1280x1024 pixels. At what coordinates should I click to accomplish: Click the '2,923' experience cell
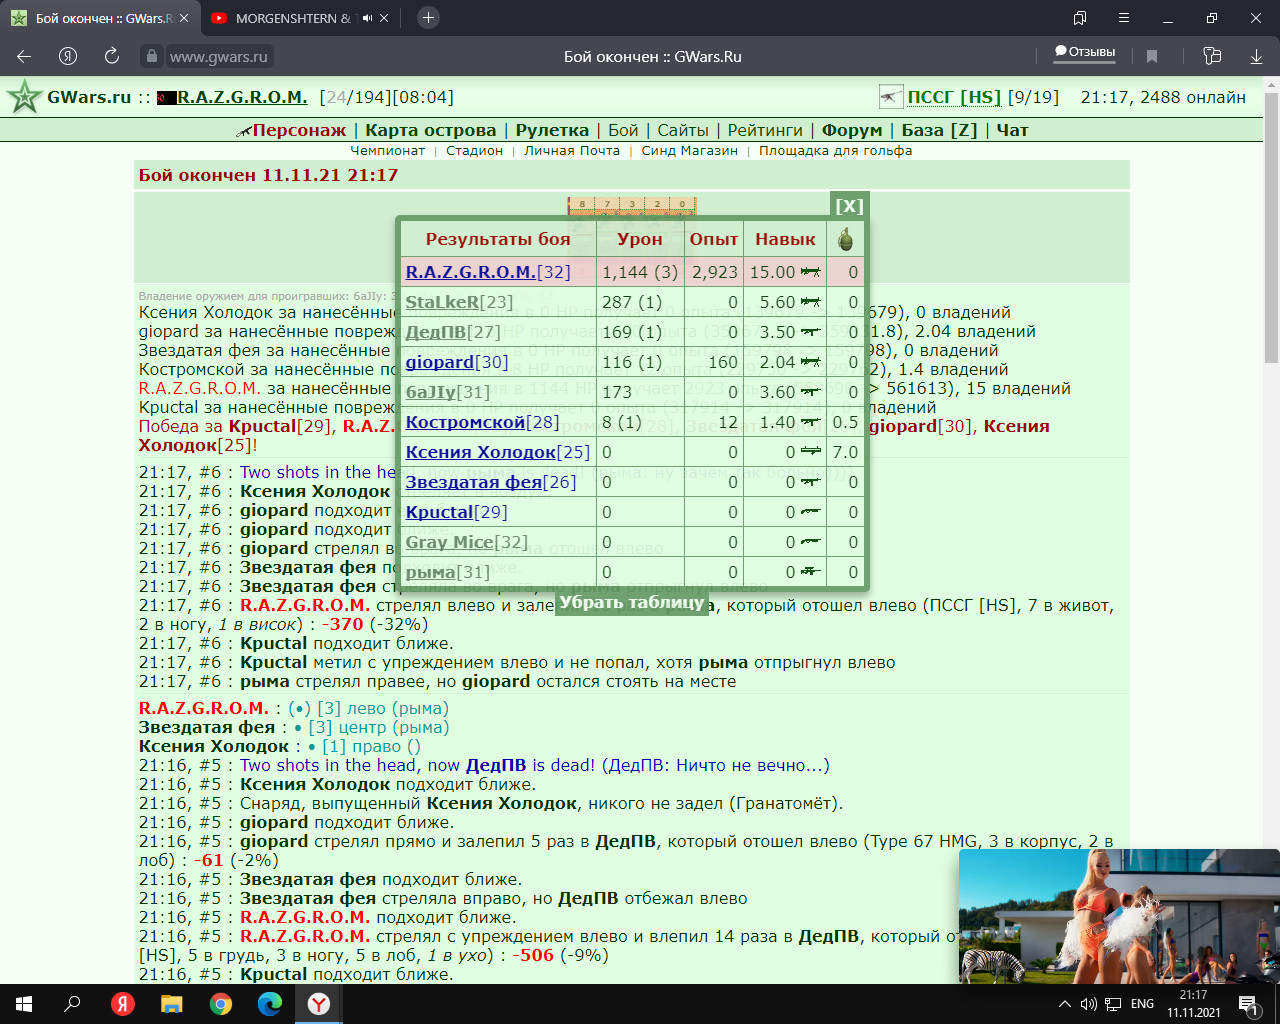click(x=715, y=272)
